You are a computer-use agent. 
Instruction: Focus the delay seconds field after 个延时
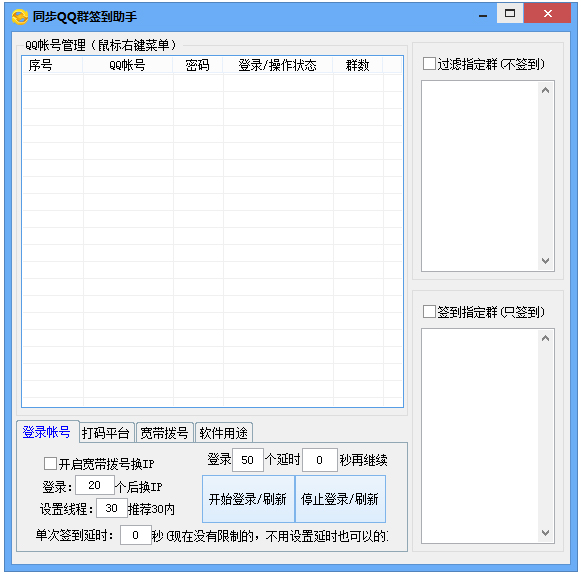click(x=320, y=460)
